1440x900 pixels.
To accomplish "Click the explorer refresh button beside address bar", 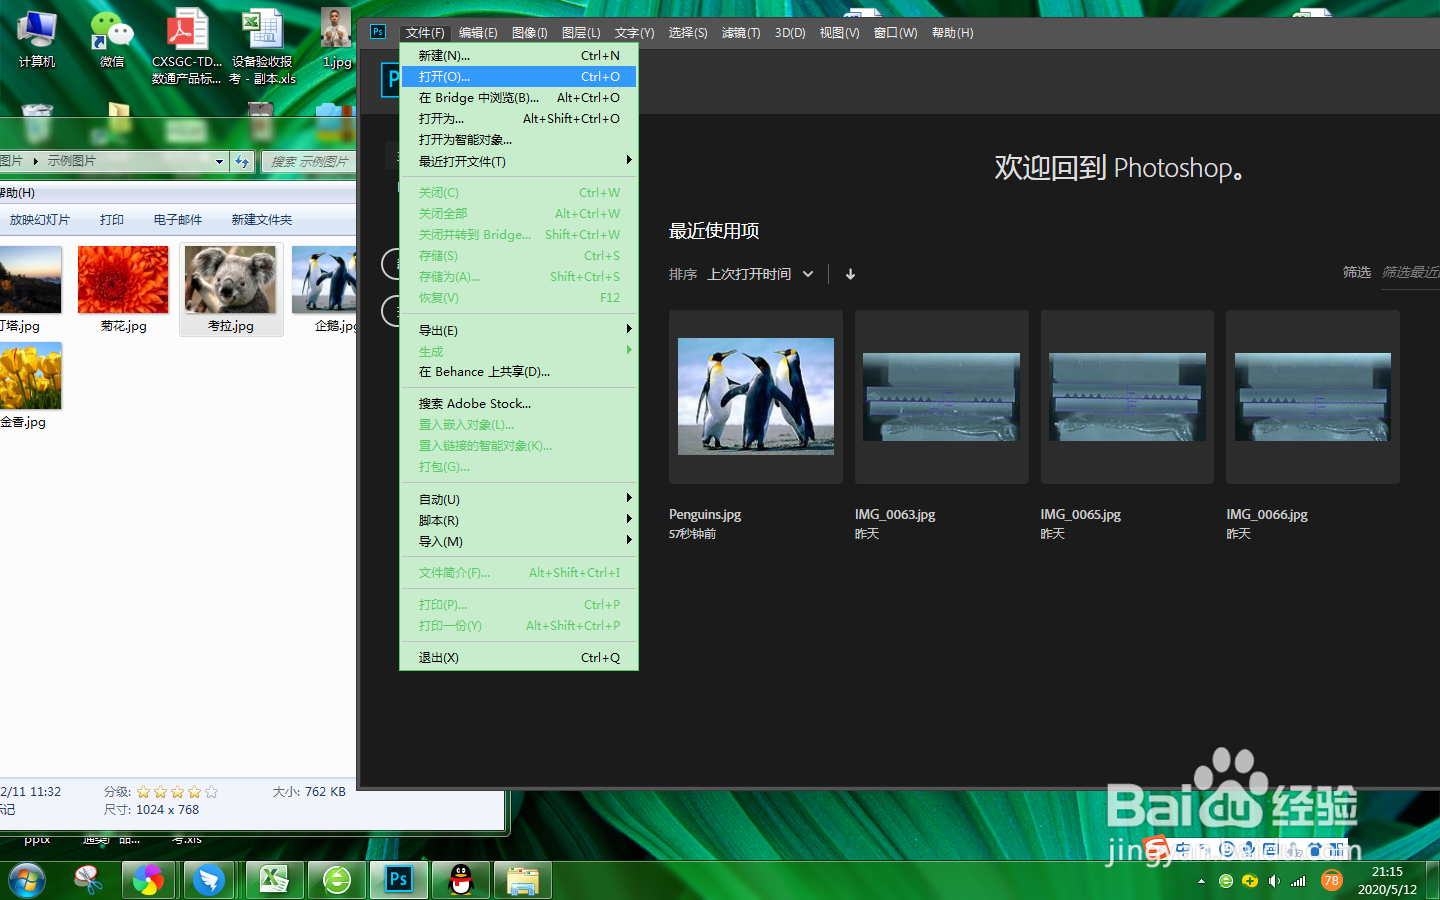I will (242, 161).
